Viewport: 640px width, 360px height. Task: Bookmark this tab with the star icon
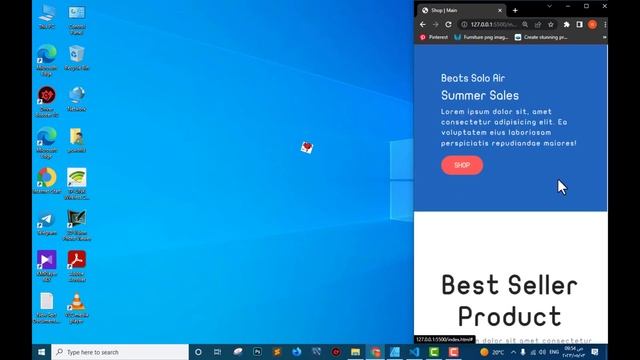[x=551, y=24]
